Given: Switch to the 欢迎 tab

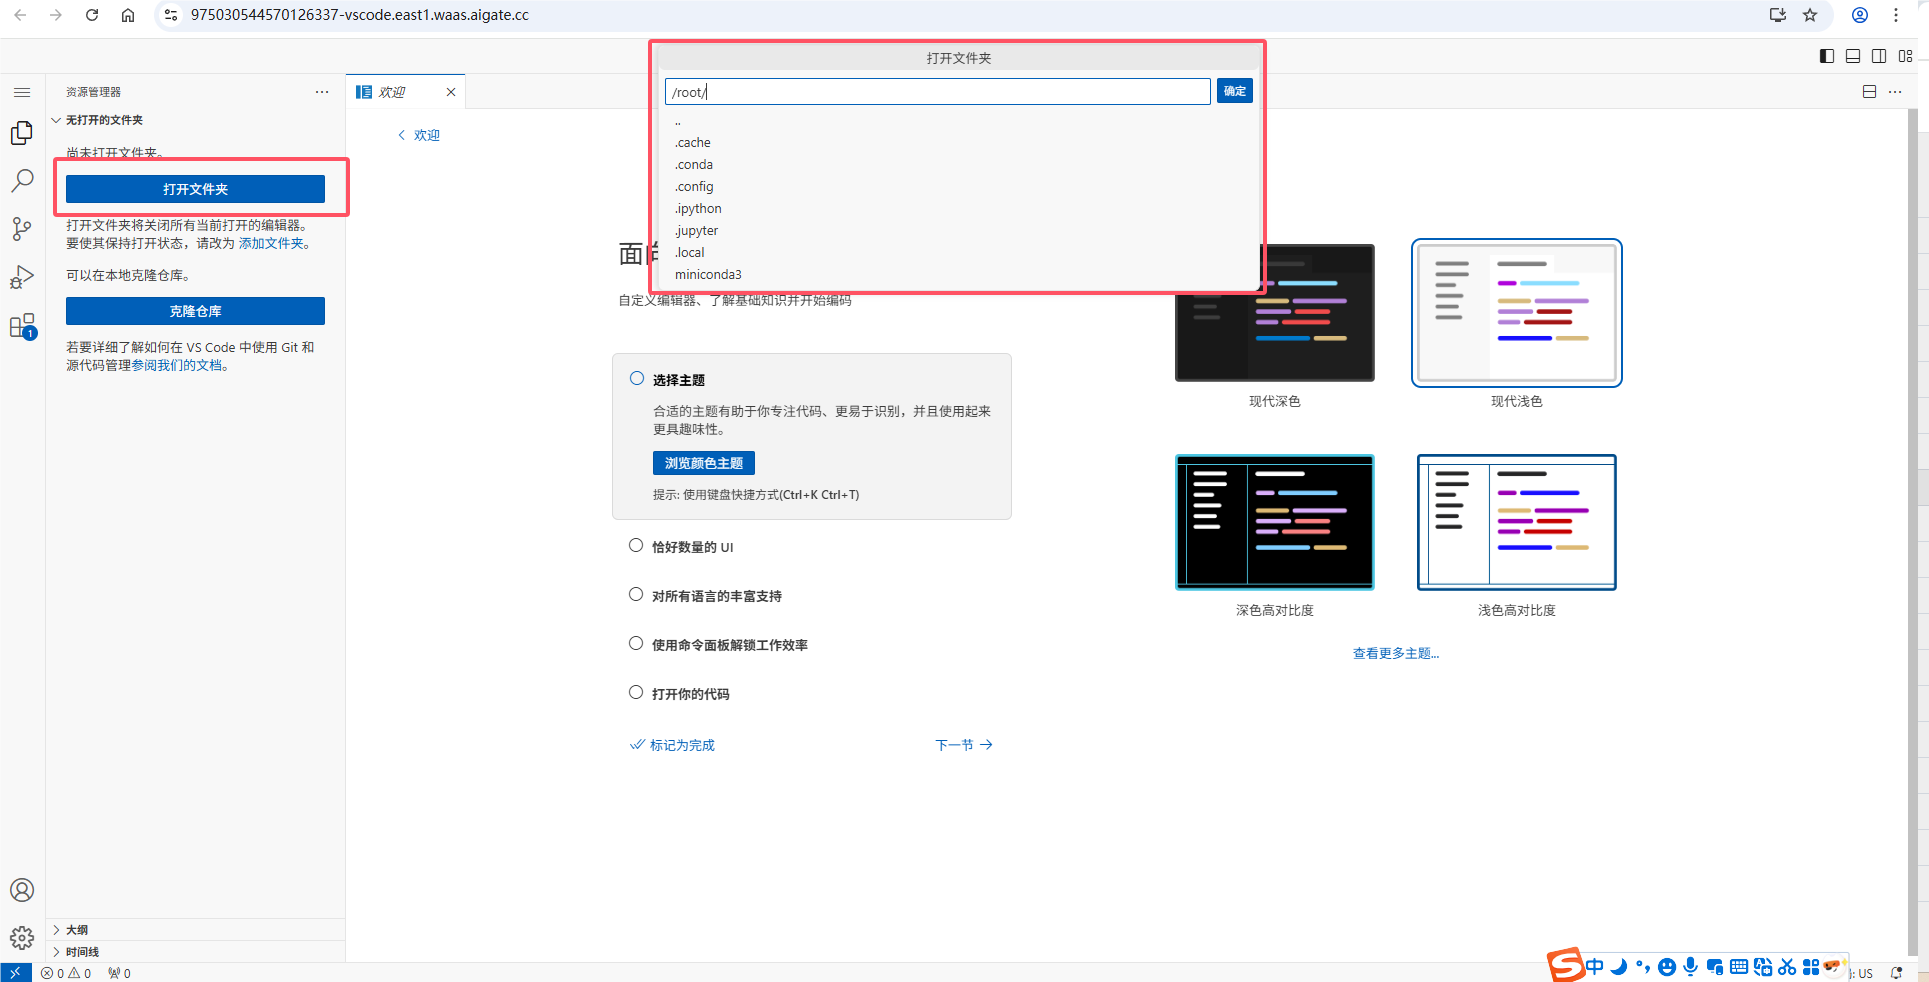Looking at the screenshot, I should (x=393, y=92).
